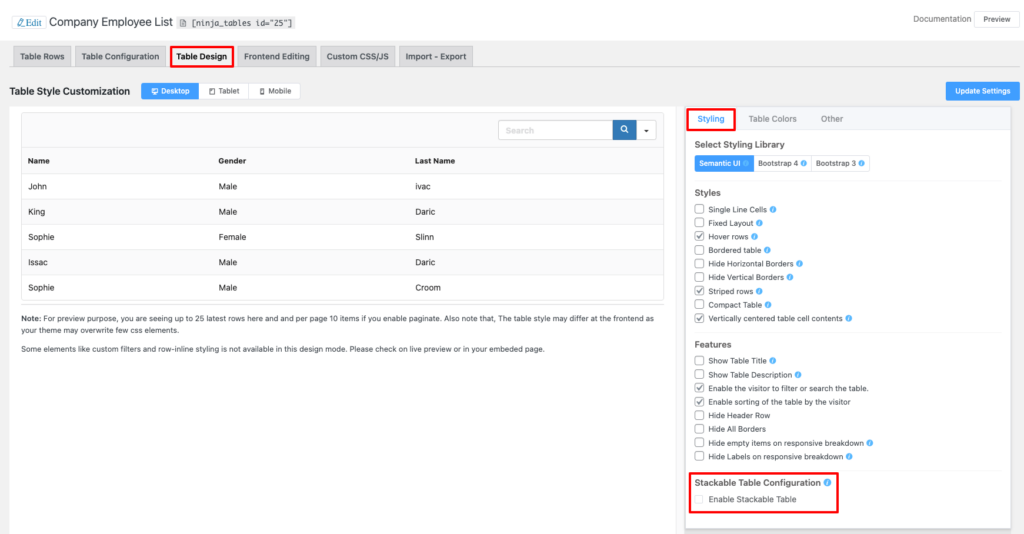Check Hide Labels on responsive breakdown
Screen dimensions: 1024x534
coord(699,456)
